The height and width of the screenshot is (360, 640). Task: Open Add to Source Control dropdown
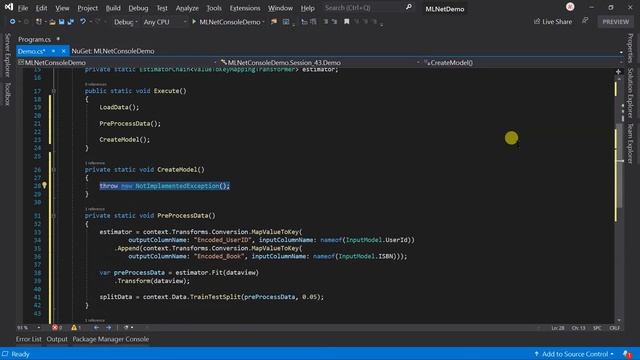coord(574,354)
